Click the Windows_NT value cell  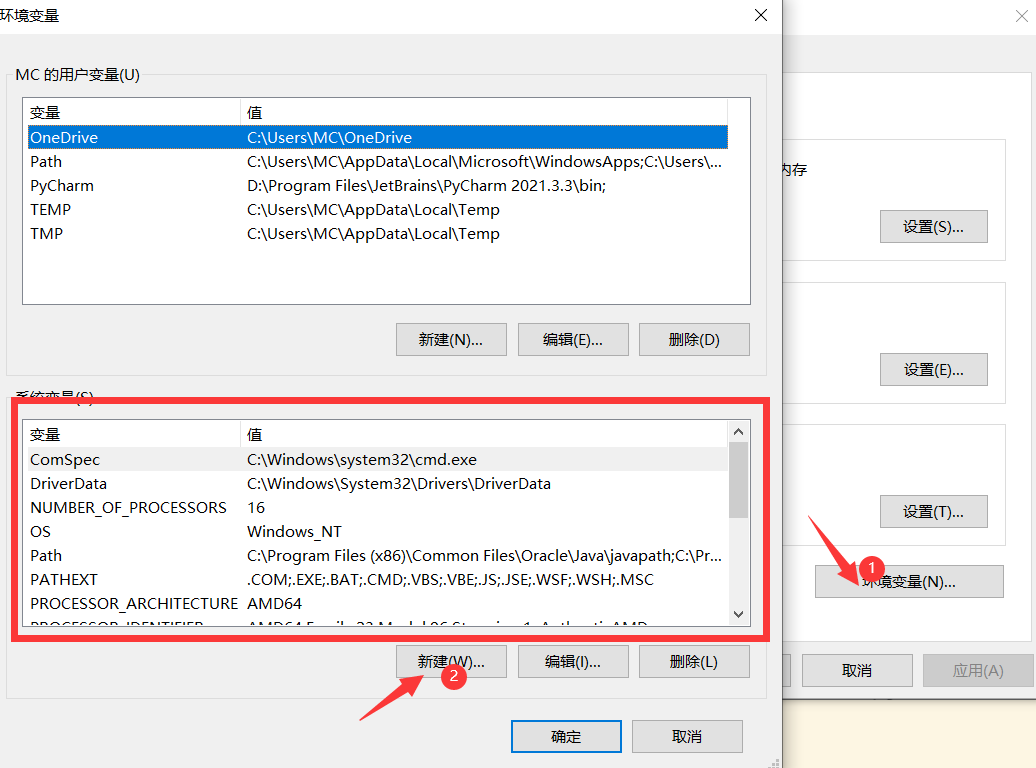294,531
